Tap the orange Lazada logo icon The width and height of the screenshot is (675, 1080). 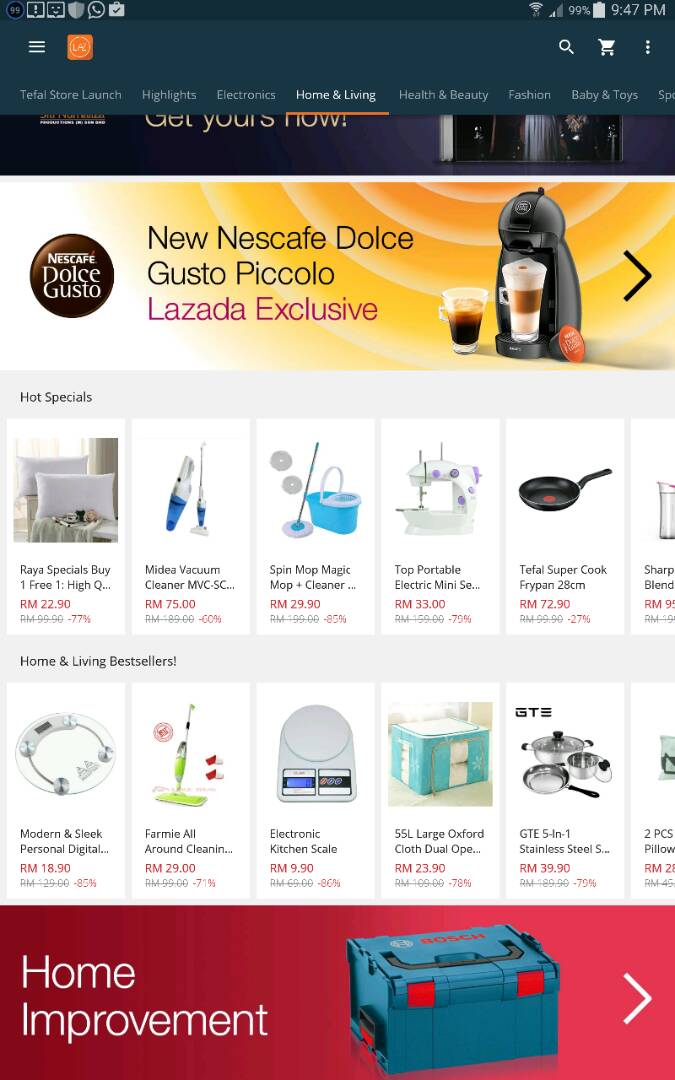(80, 47)
